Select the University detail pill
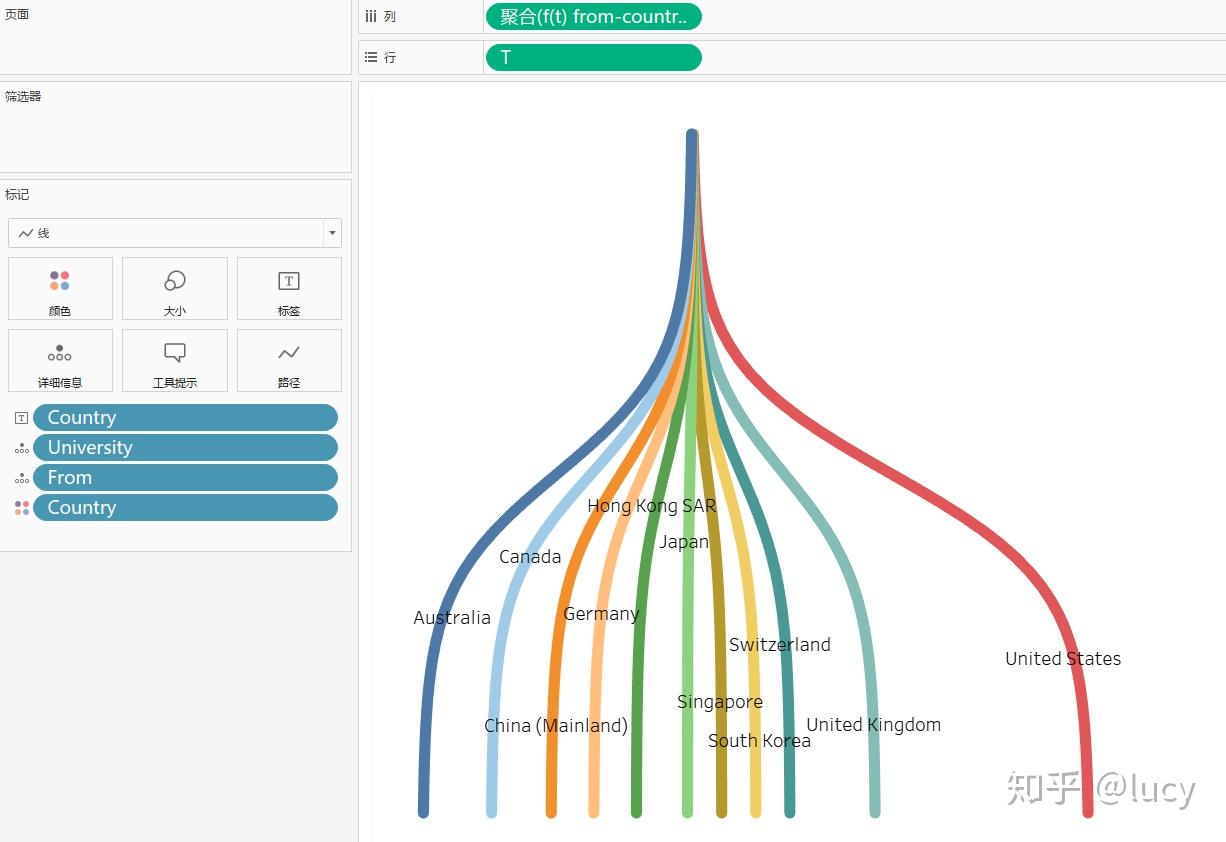1226x842 pixels. click(185, 448)
